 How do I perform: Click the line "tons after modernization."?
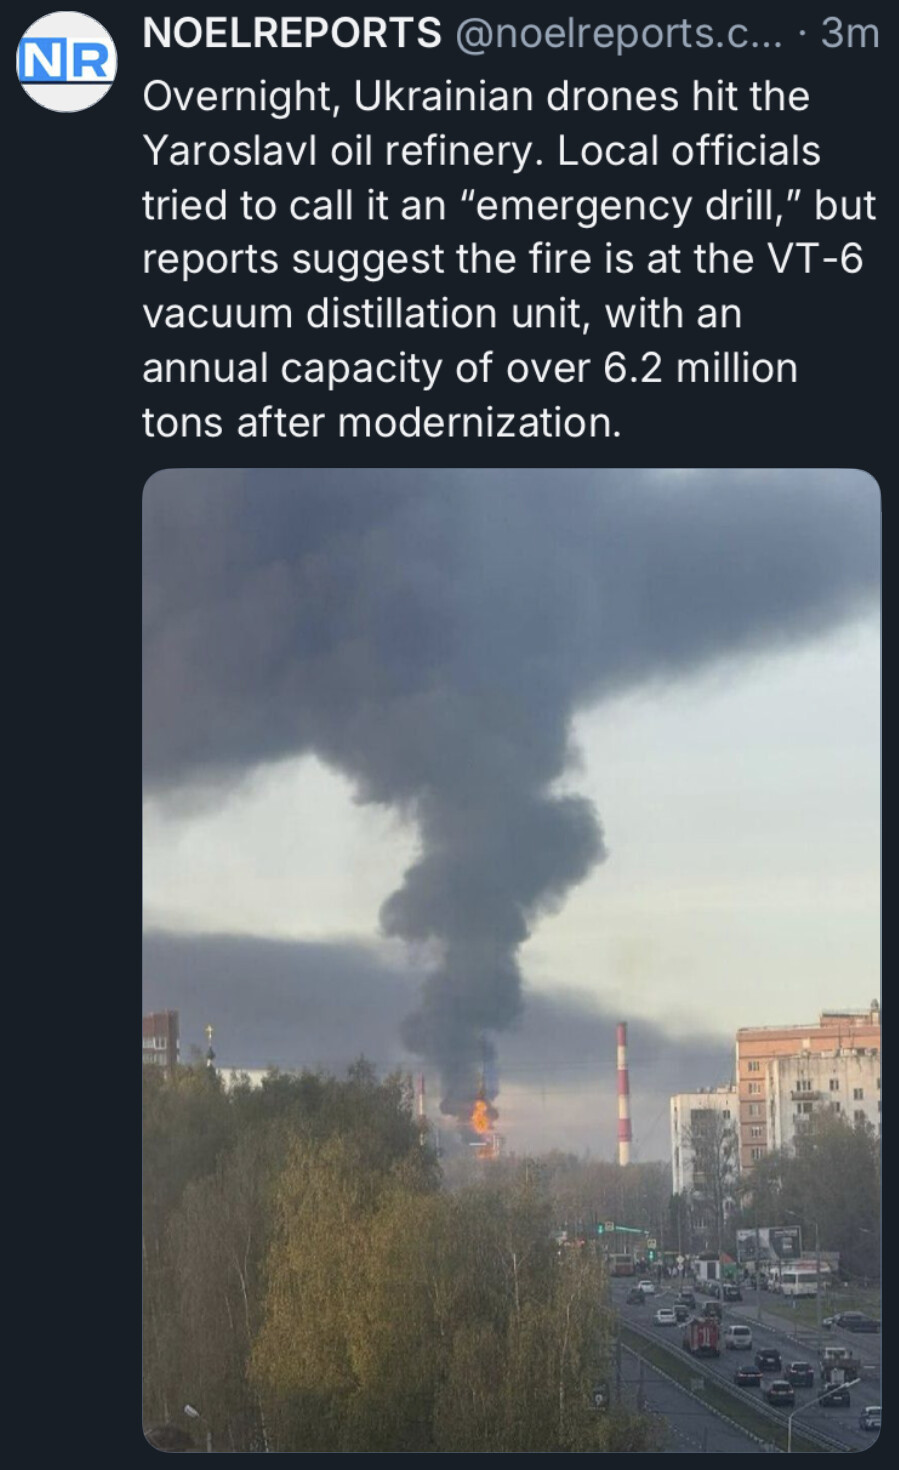click(382, 422)
